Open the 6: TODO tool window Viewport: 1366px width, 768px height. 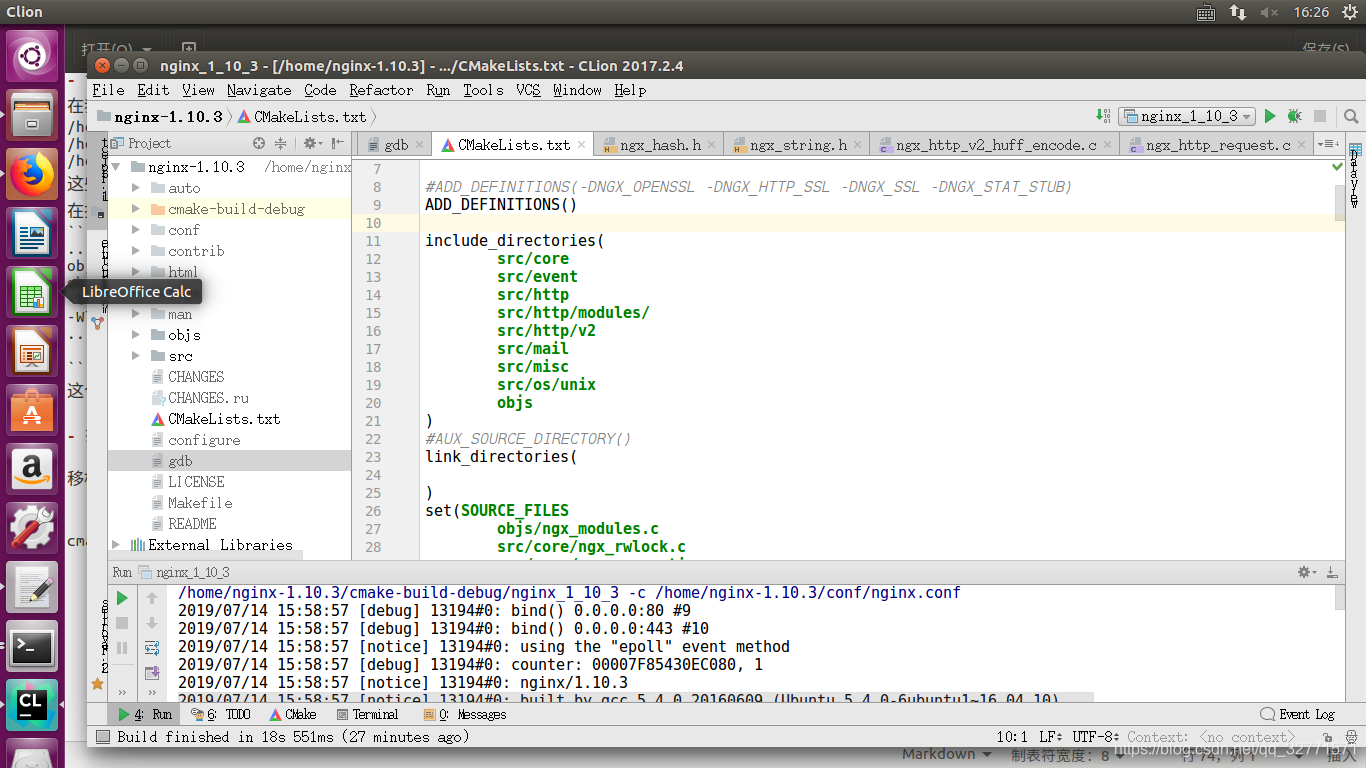[x=220, y=715]
